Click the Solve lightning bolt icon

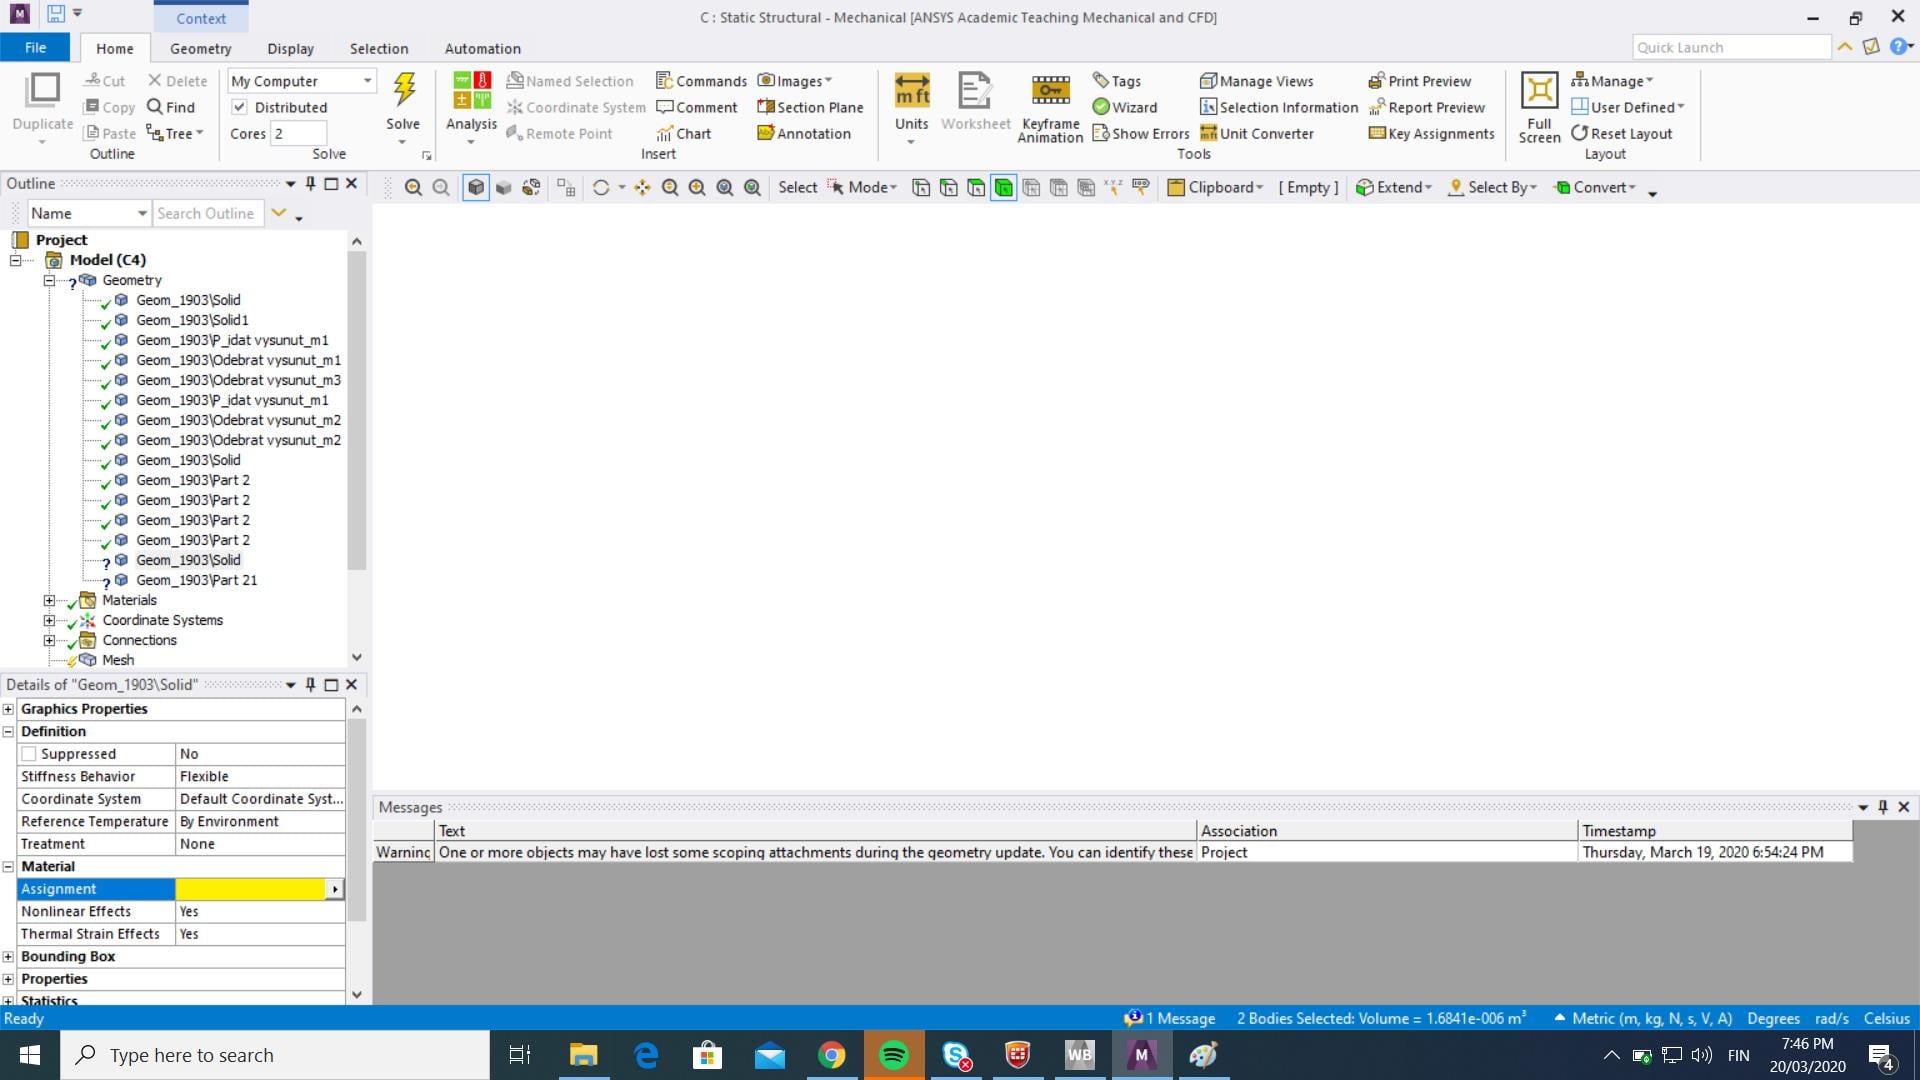[404, 91]
